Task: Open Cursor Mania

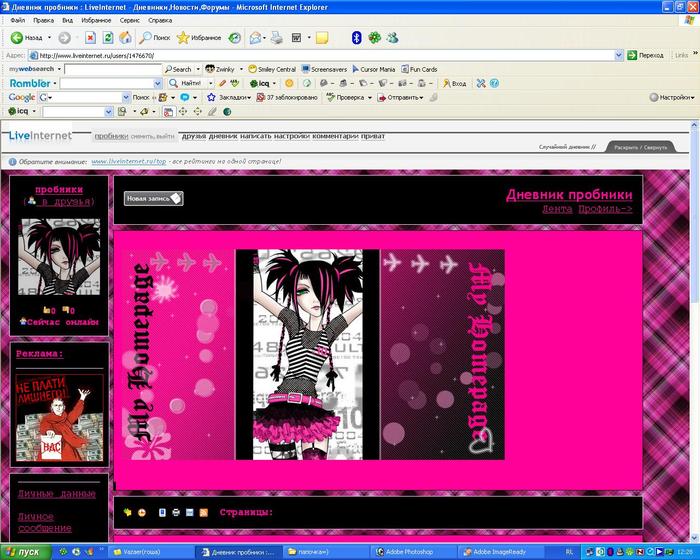Action: point(374,69)
